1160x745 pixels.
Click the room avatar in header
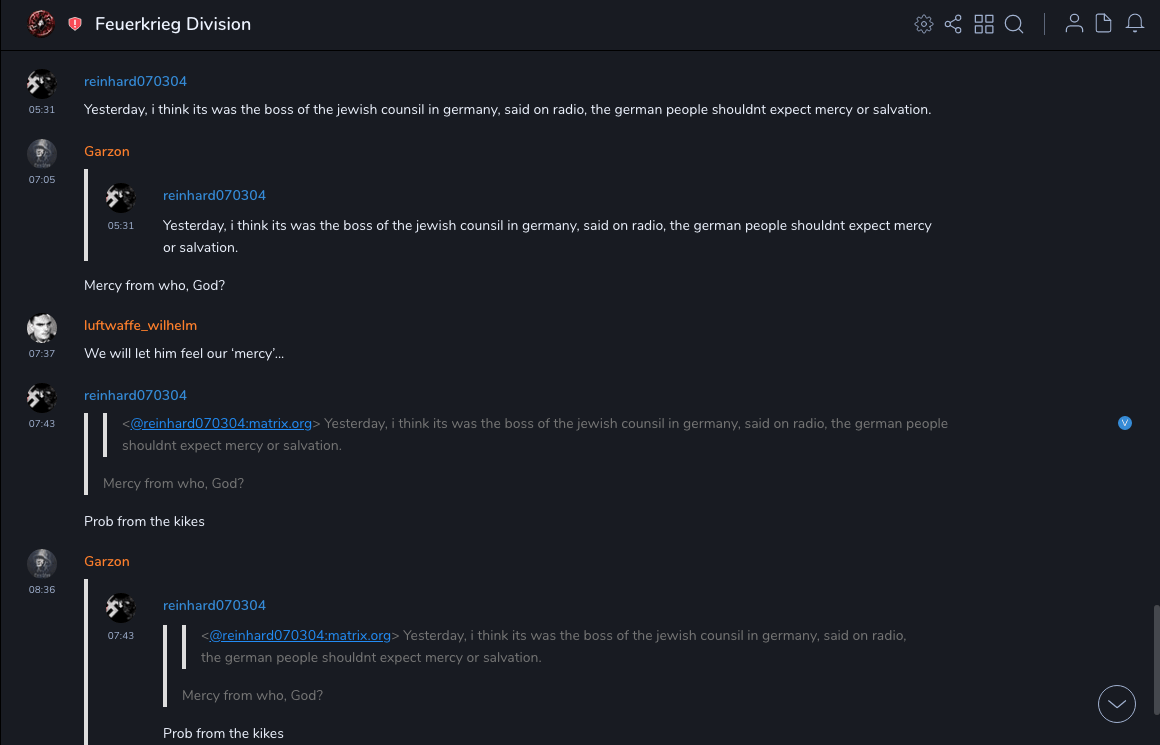[x=41, y=24]
